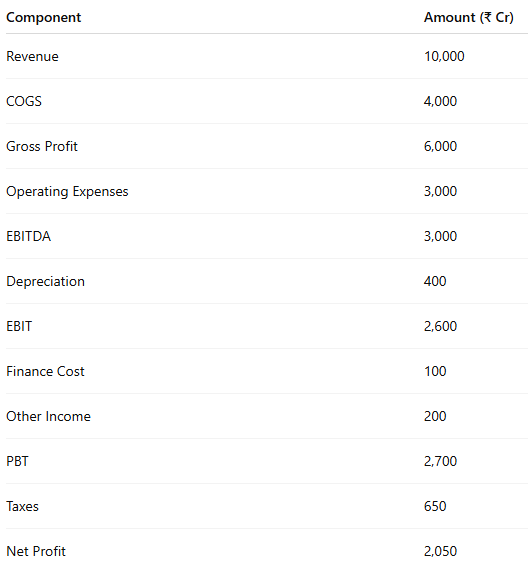Click the 4,000 COGS amount
This screenshot has height=573, width=528.
(x=440, y=101)
